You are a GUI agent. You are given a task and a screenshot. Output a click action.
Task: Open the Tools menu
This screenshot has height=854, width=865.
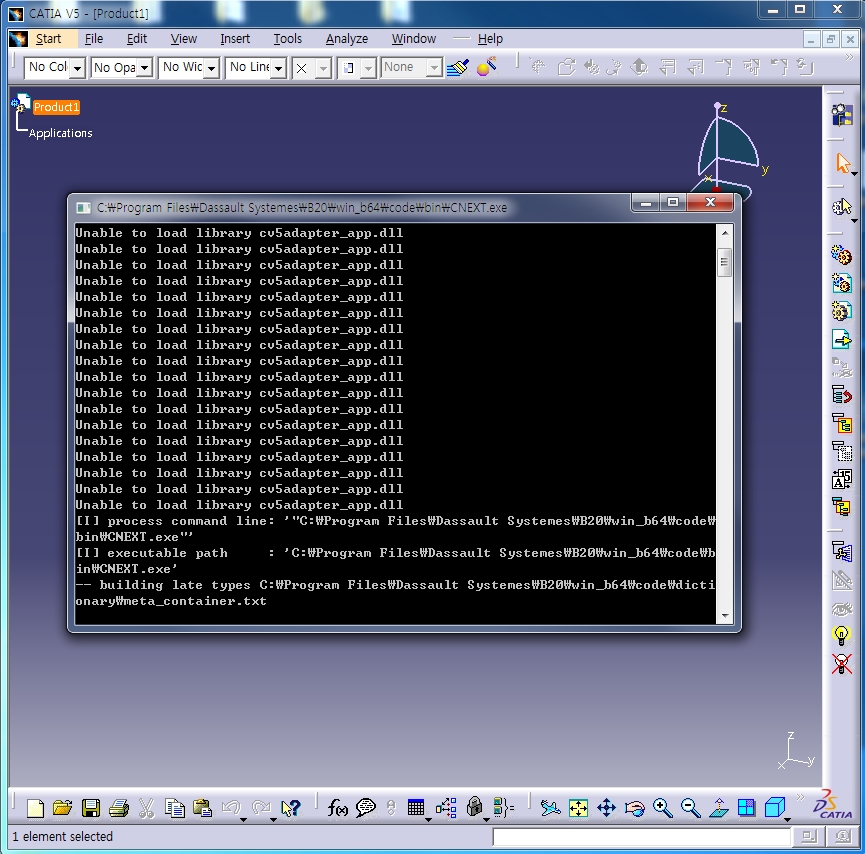coord(288,39)
